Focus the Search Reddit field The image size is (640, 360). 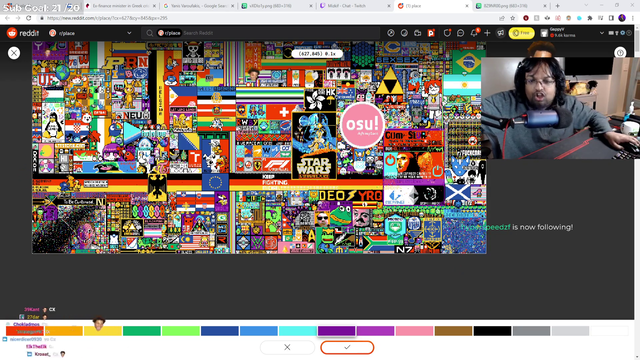[261, 33]
